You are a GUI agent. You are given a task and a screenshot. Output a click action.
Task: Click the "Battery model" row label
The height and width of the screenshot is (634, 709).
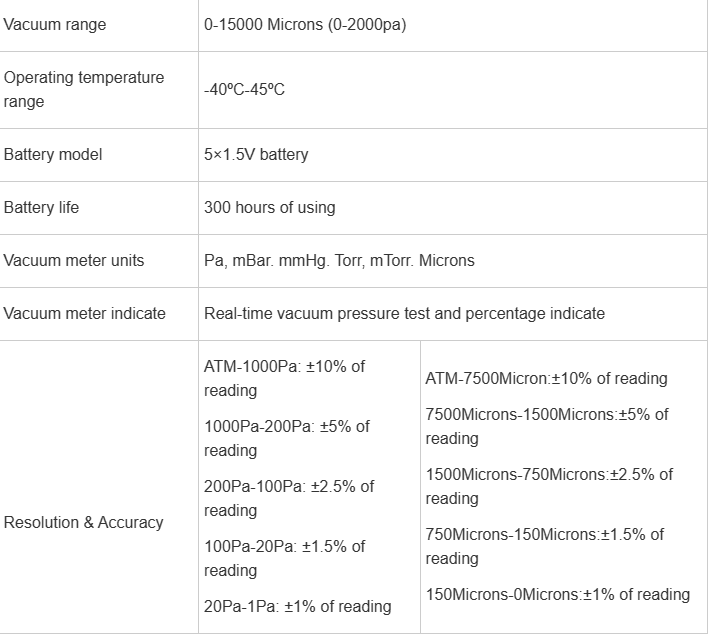coord(53,154)
